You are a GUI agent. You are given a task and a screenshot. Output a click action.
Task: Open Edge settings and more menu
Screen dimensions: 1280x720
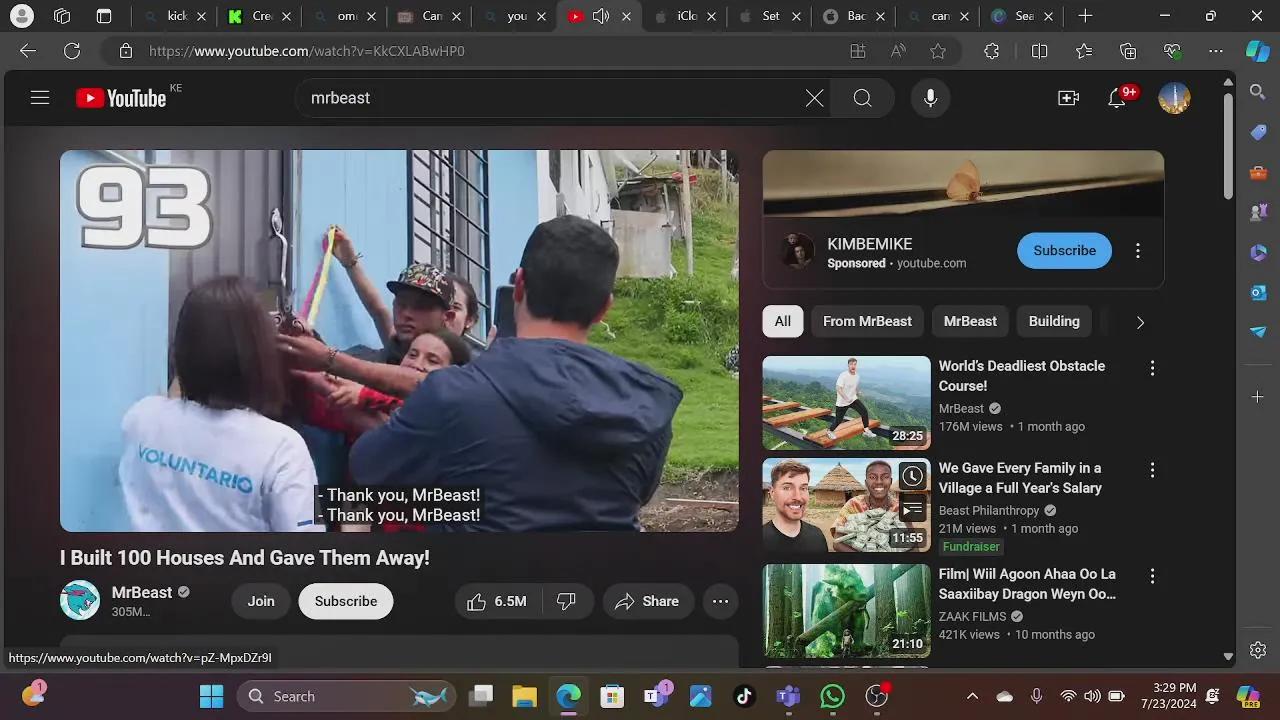click(x=1216, y=51)
